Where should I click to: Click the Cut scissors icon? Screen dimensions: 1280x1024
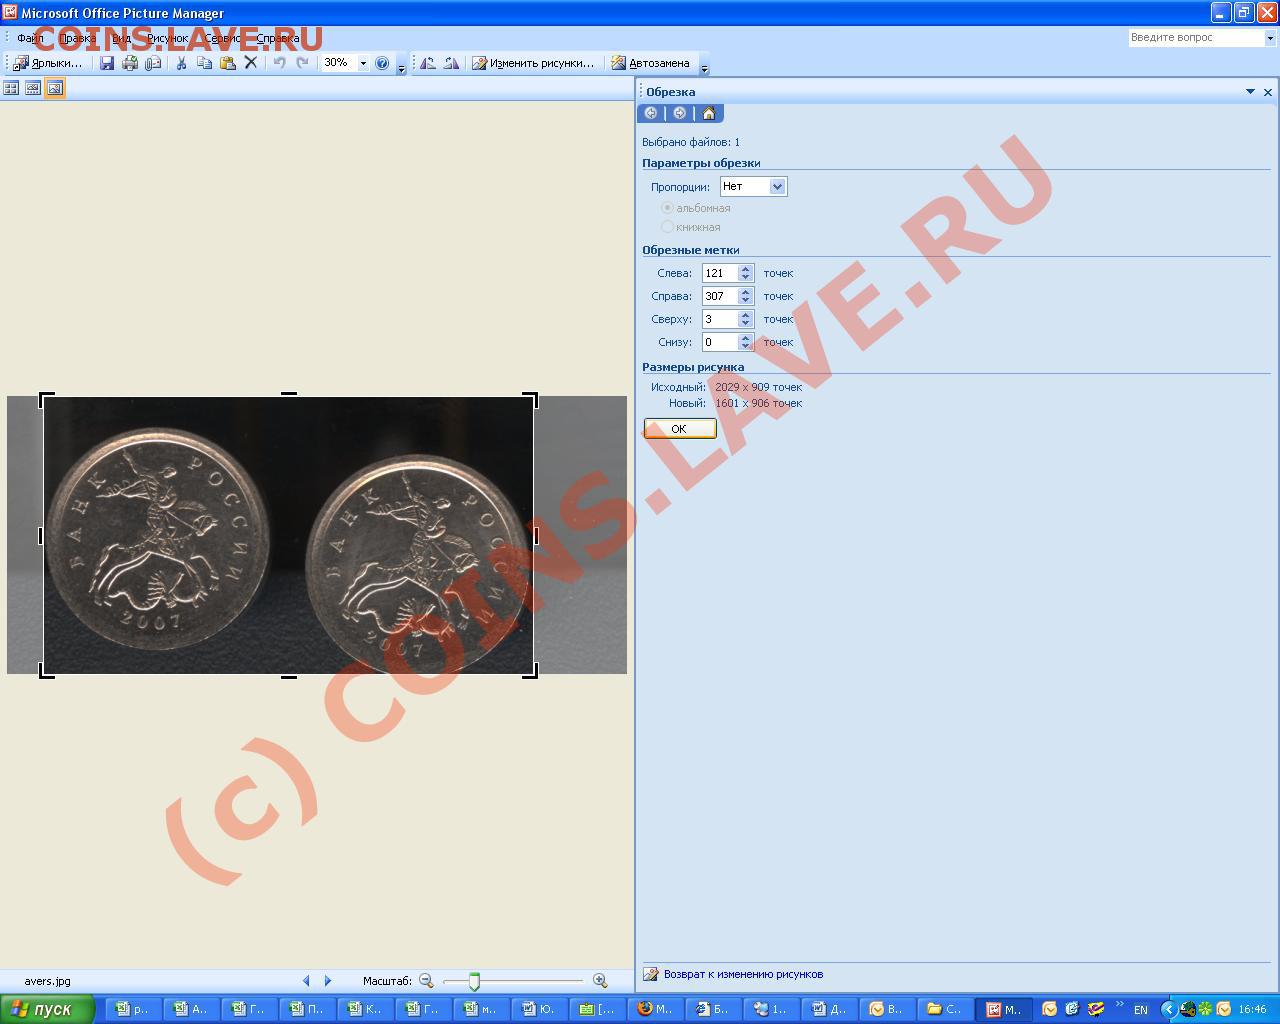(x=181, y=63)
